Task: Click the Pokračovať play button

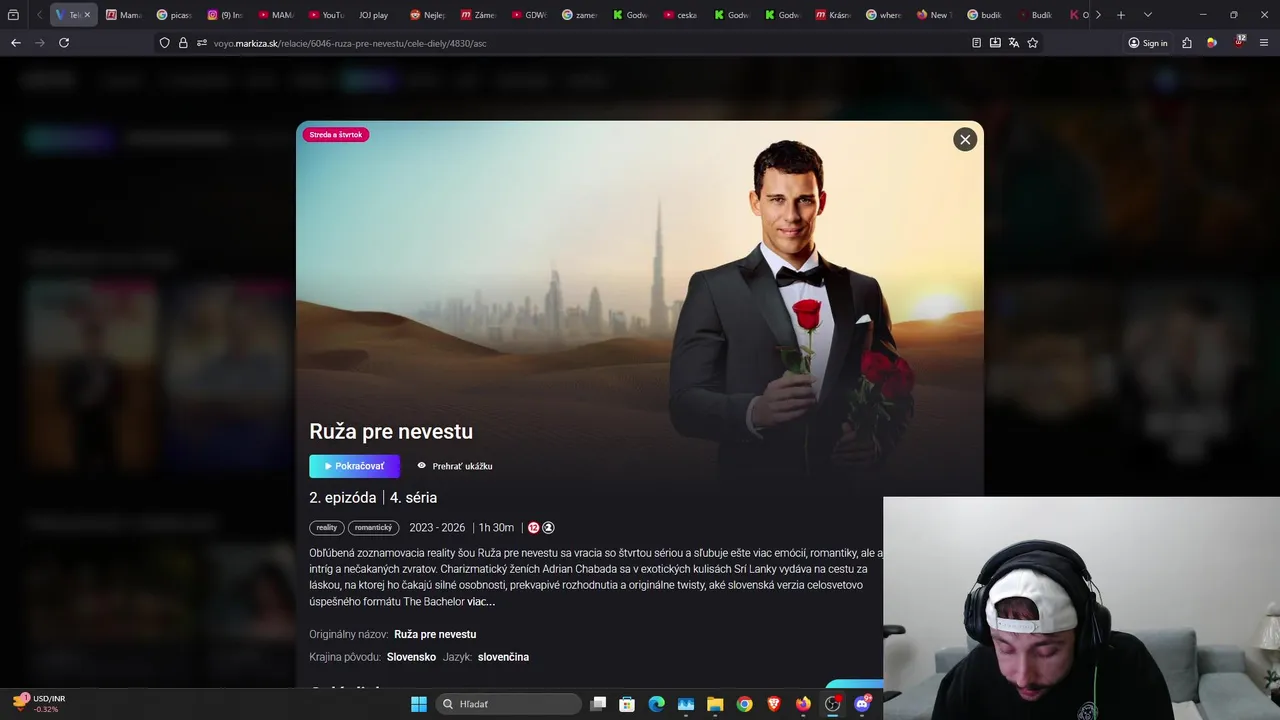Action: click(354, 466)
